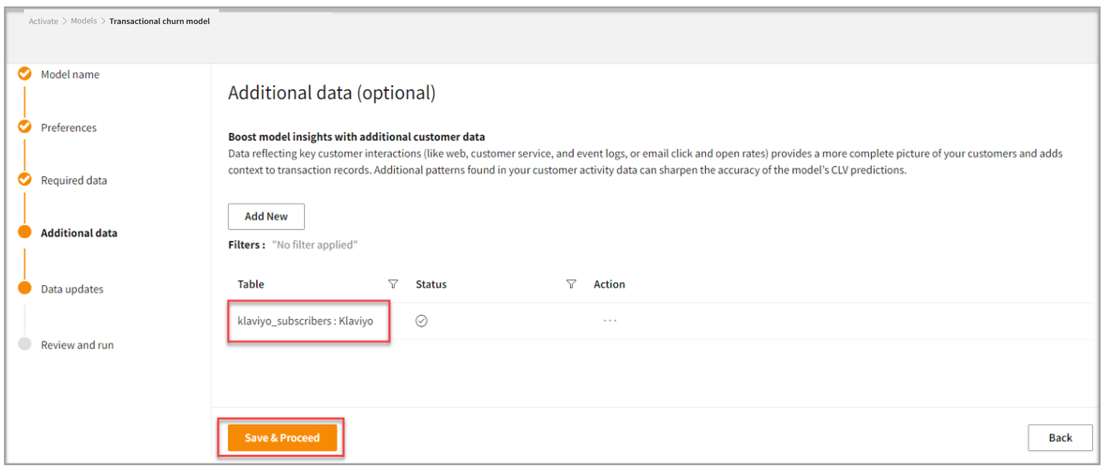Open the Table column filter icon

coord(393,285)
